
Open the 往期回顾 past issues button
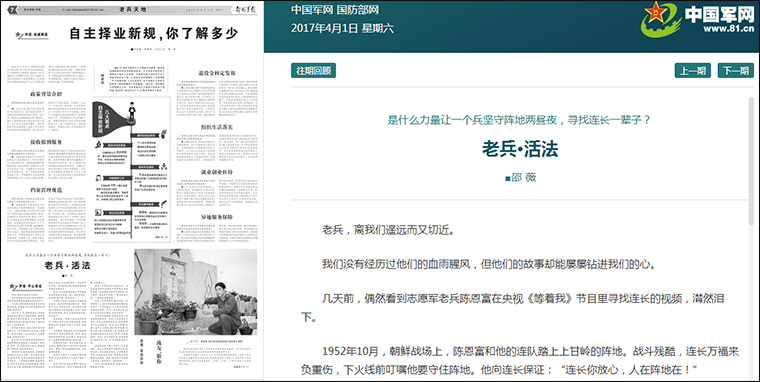(x=314, y=71)
